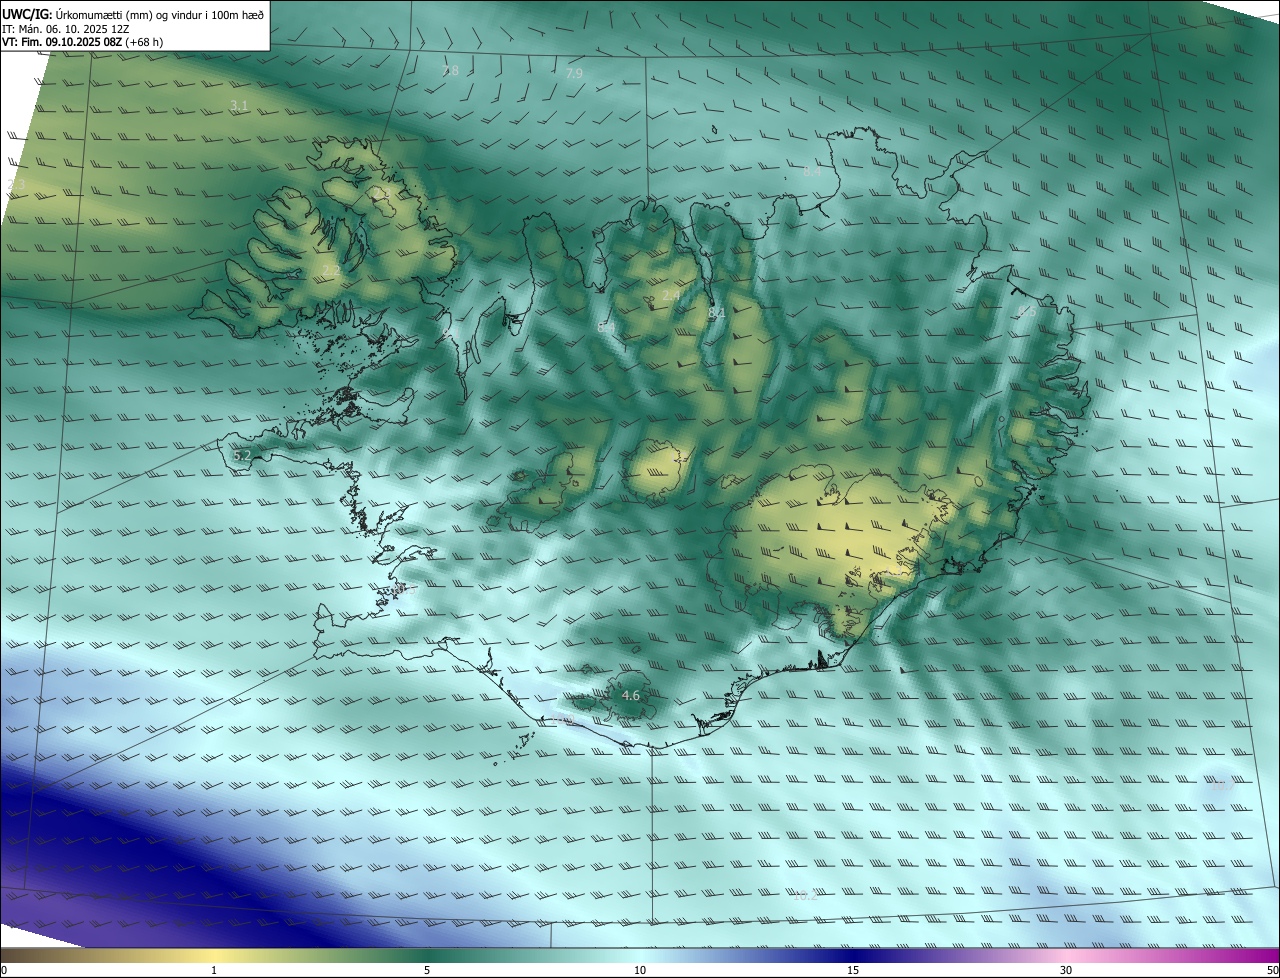This screenshot has height=978, width=1280.
Task: Click the 4.6 value label on the map
Action: [x=630, y=695]
